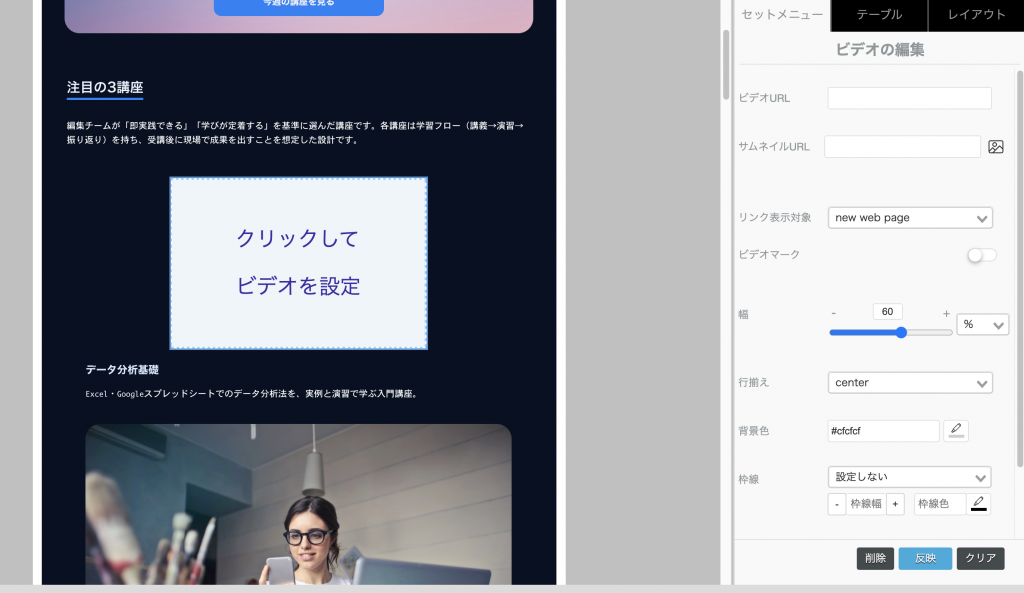Screen dimensions: 1024x593
Task: Click the plus to increase 幅 value
Action: tap(946, 312)
